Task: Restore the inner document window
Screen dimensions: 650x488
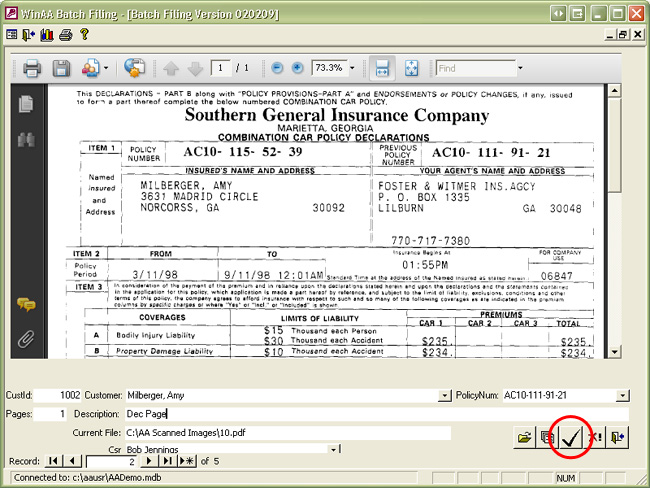Action: (x=623, y=34)
